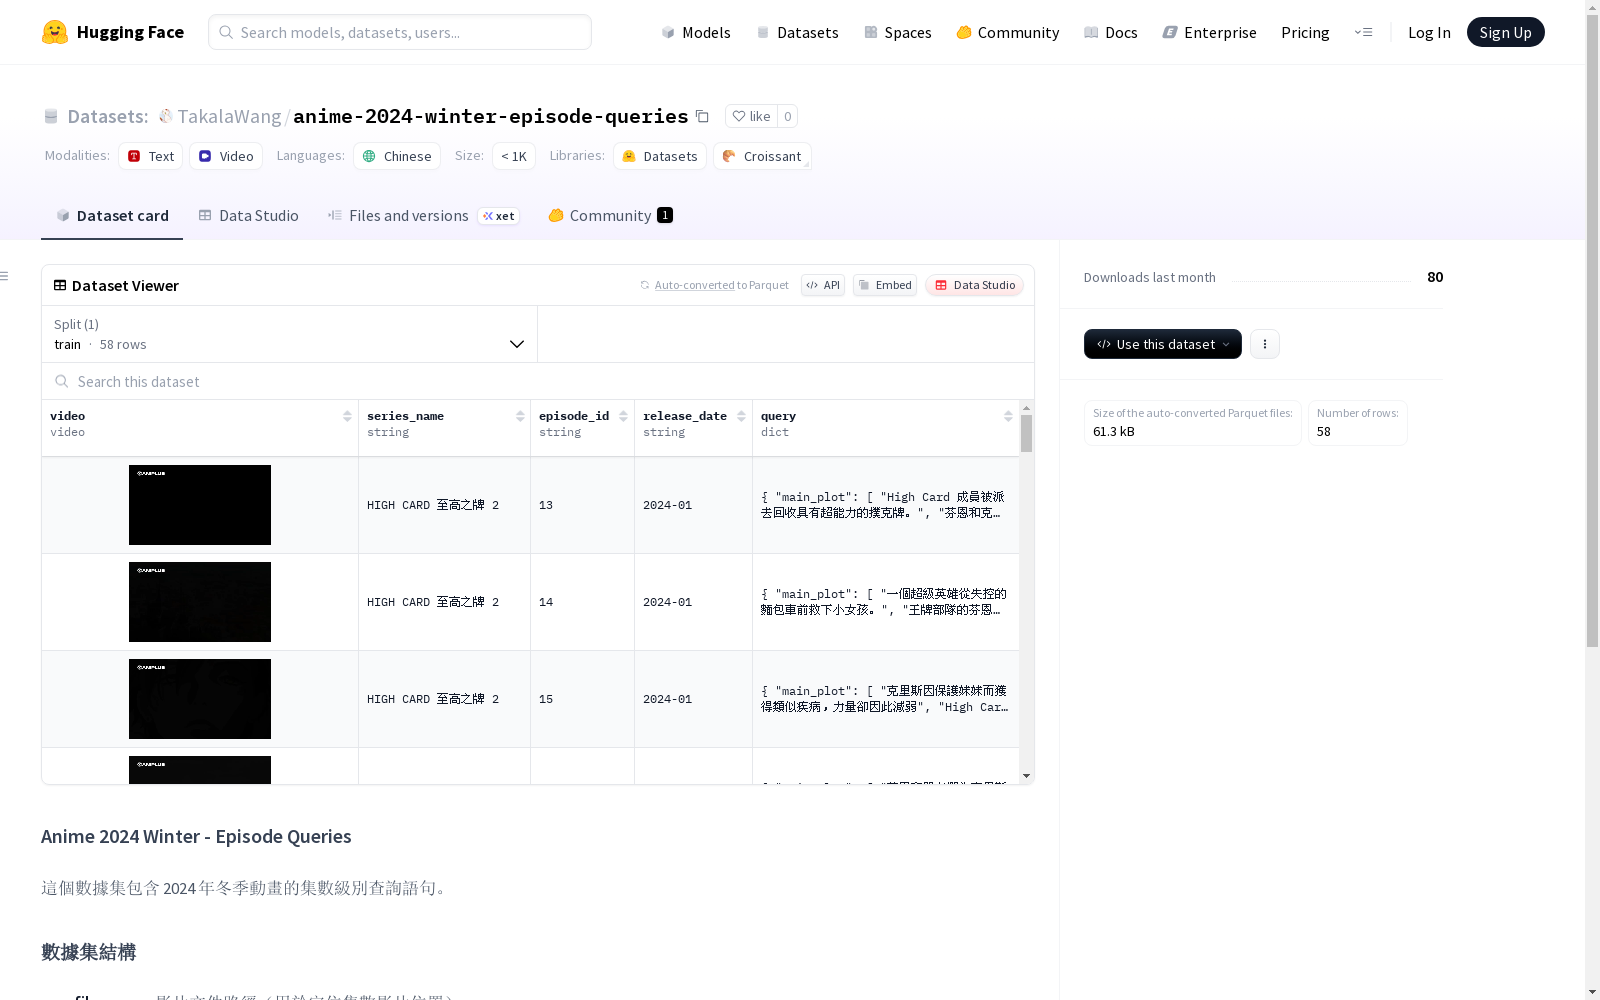Open the Files and versions tab
1600x1000 pixels.
423,216
